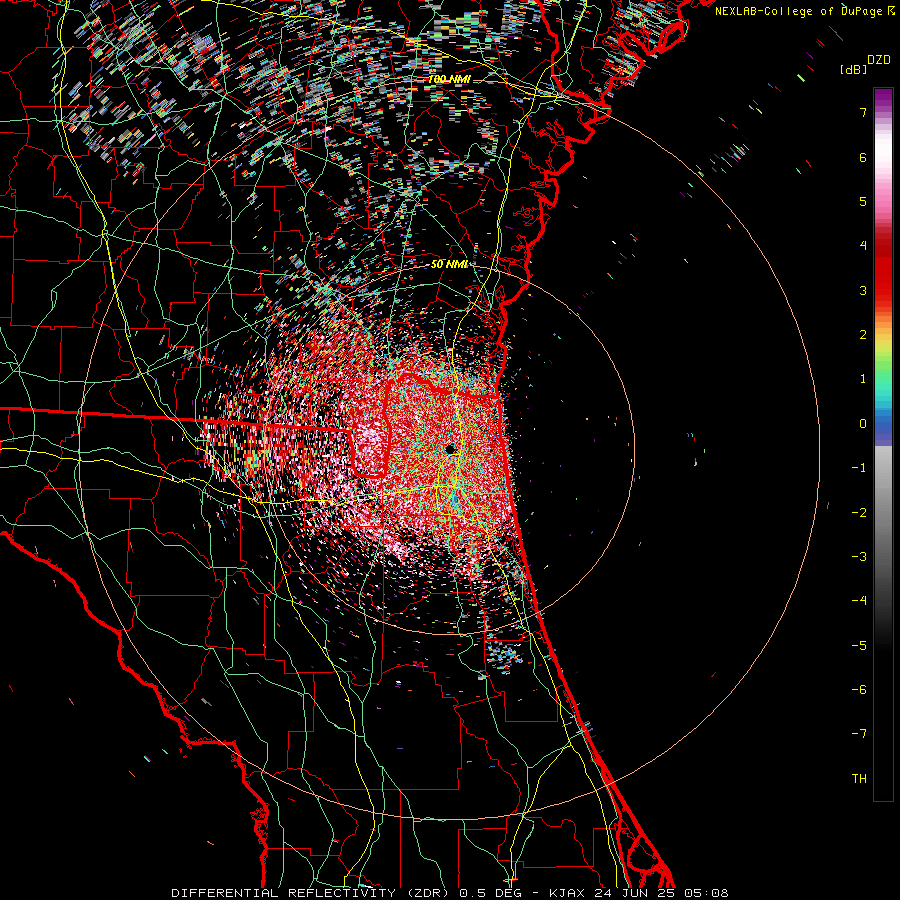Click the -3 scale label

point(859,557)
